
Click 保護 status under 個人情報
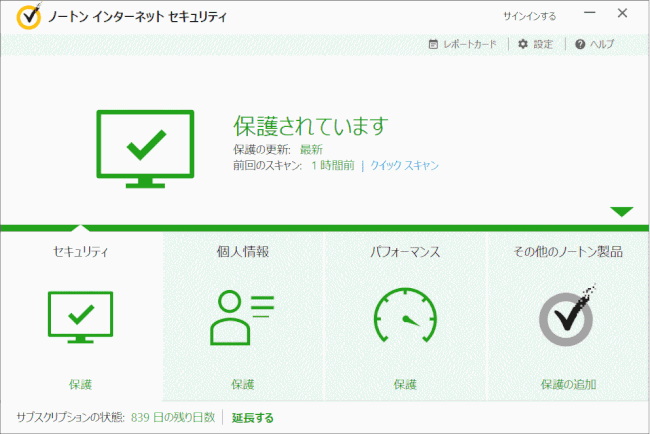point(243,385)
